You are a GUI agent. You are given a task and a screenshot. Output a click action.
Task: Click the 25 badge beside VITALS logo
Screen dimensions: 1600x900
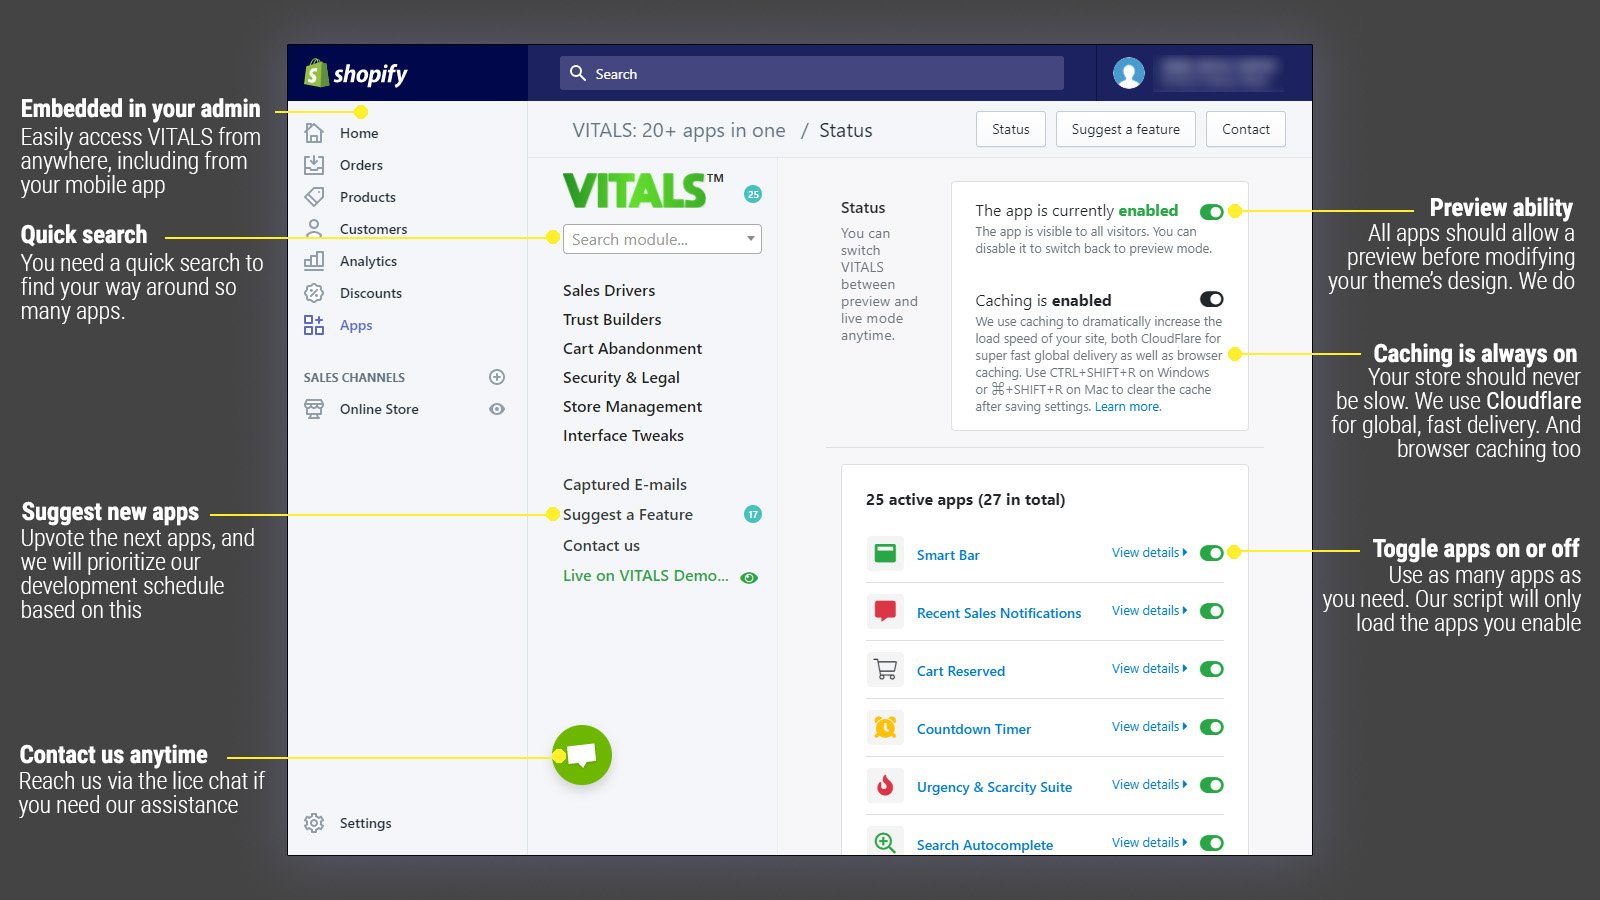753,194
